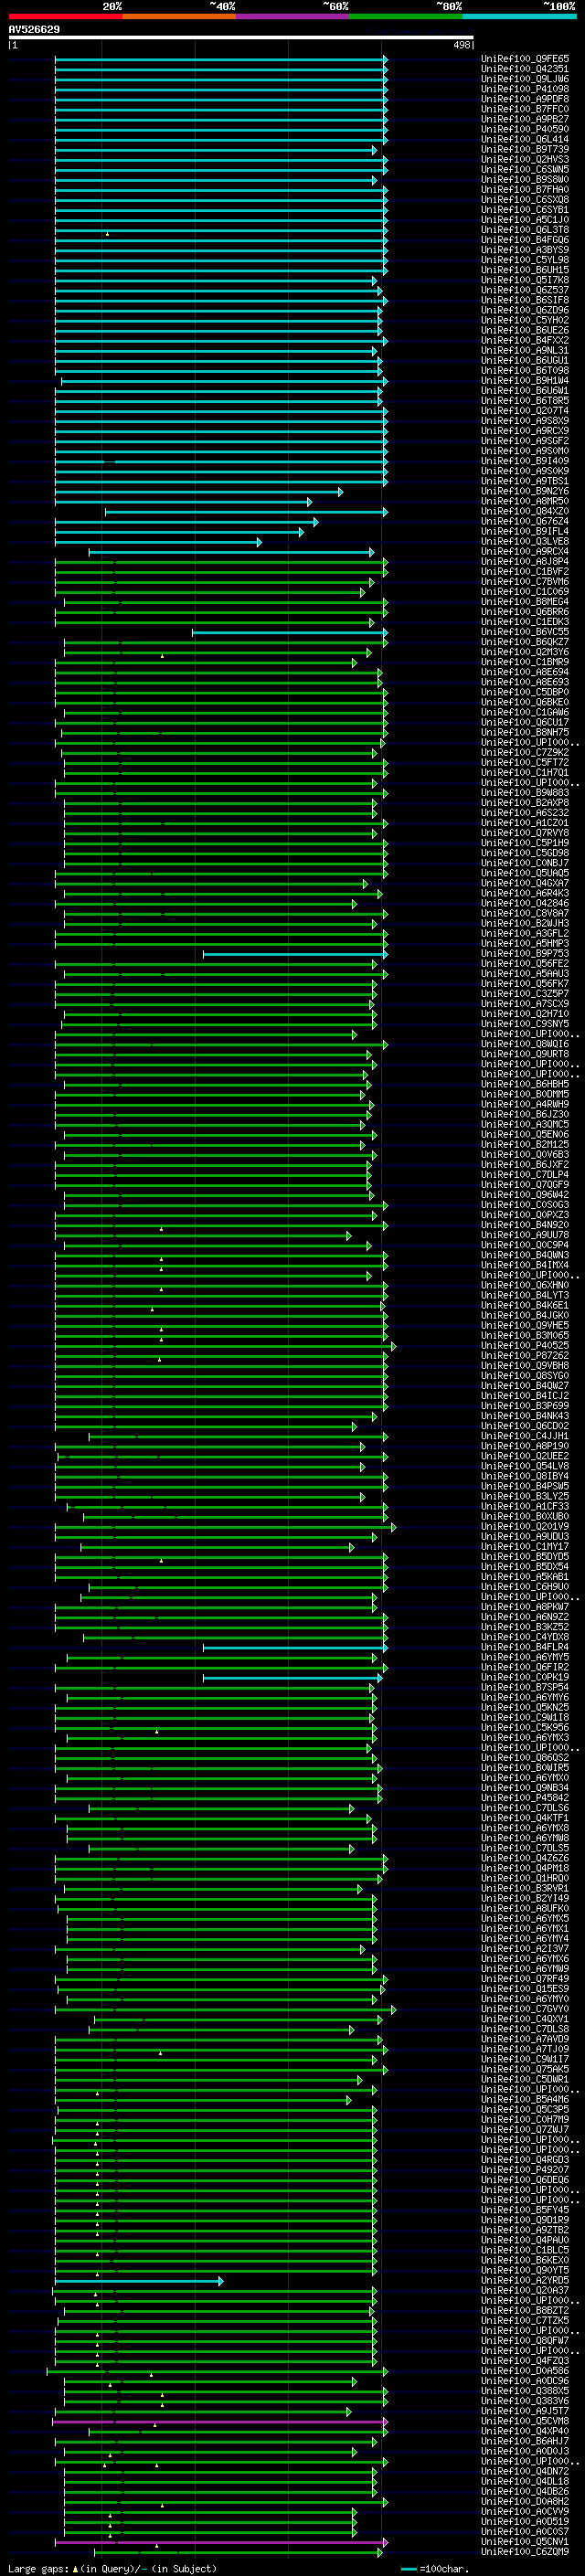This screenshot has width=585, height=2576.
Task: Click the orange ~40% identity legend segment
Action: pyautogui.click(x=179, y=16)
